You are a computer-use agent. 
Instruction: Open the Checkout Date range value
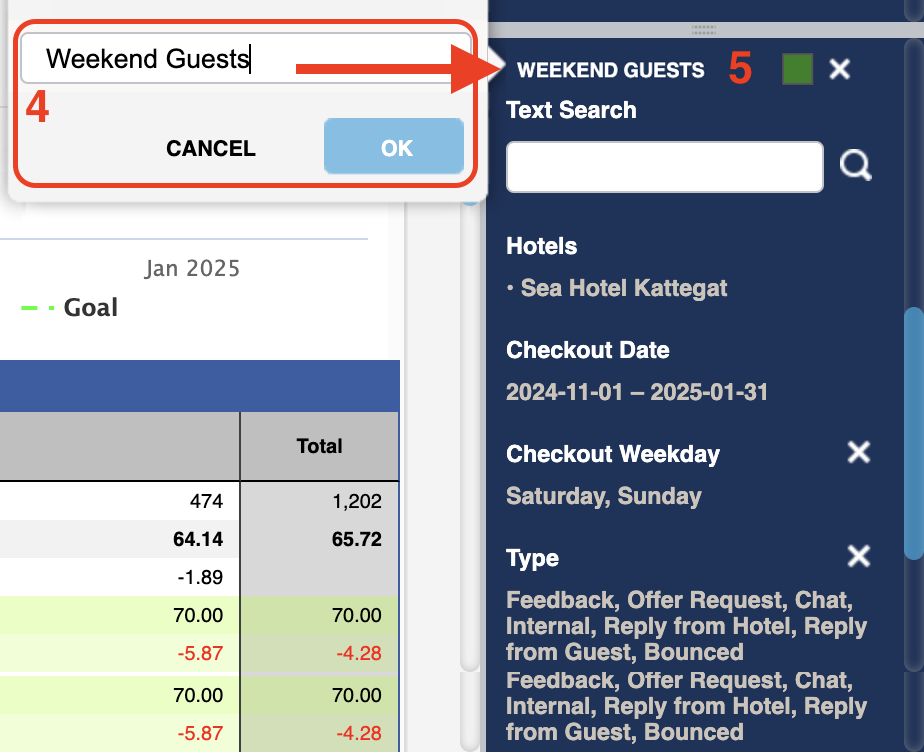(x=636, y=392)
